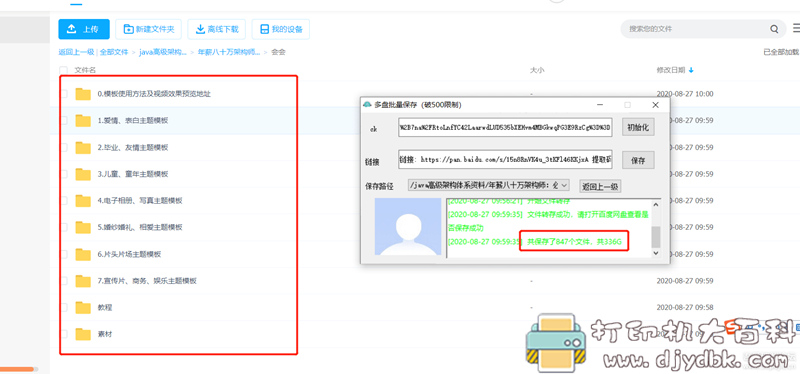This screenshot has height=374, width=800.
Task: Click 初始化 button in 多盘批量保存 dialog
Action: coord(638,128)
